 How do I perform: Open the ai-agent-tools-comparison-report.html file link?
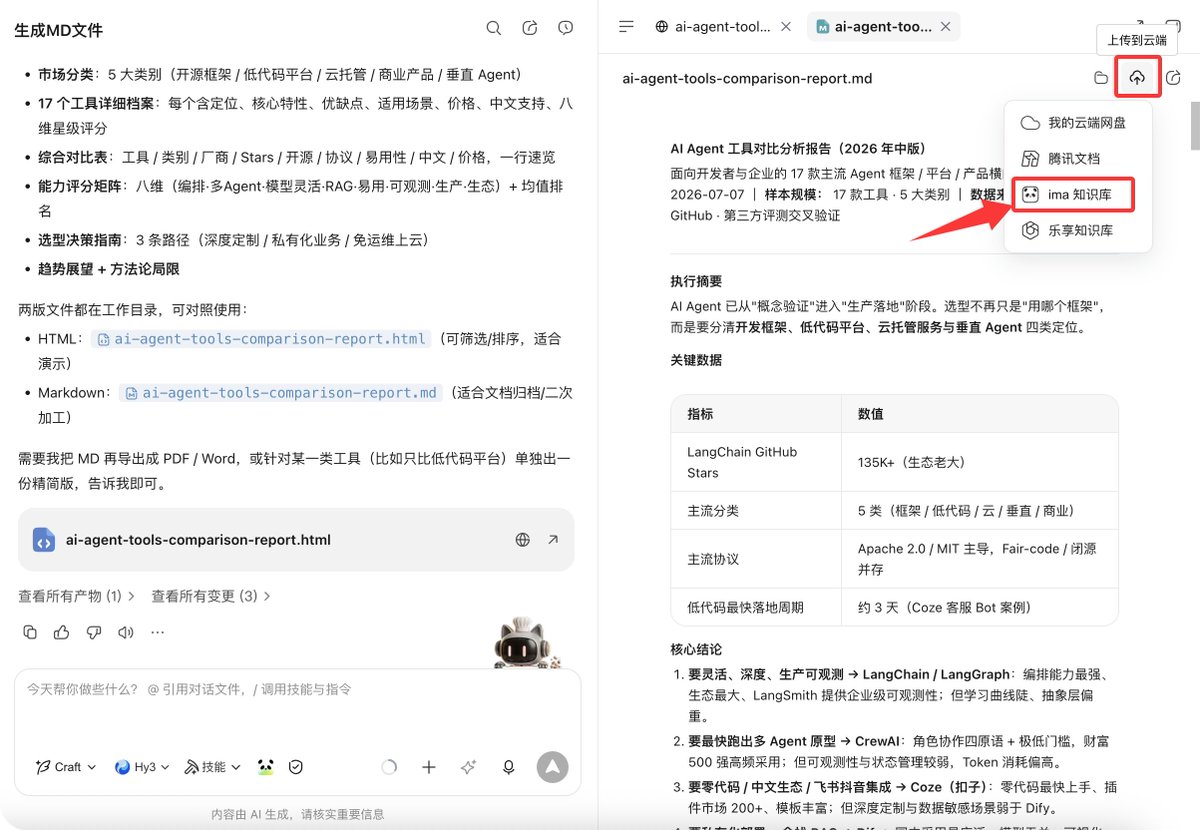click(262, 339)
